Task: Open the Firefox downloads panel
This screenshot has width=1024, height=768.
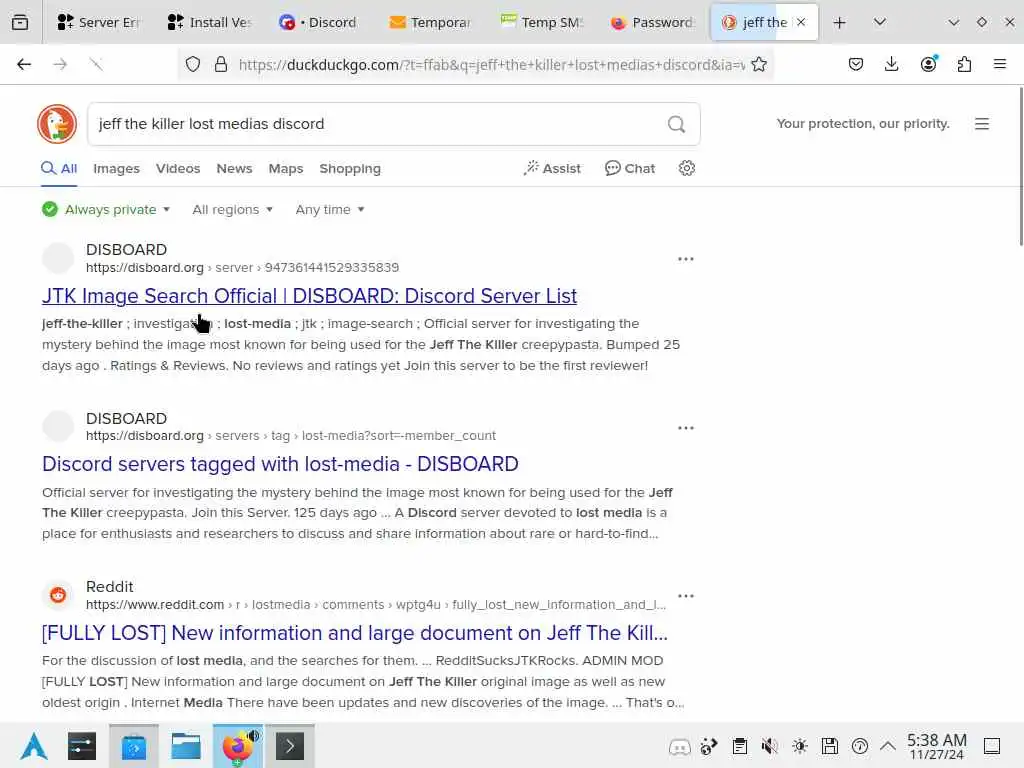Action: [x=891, y=64]
